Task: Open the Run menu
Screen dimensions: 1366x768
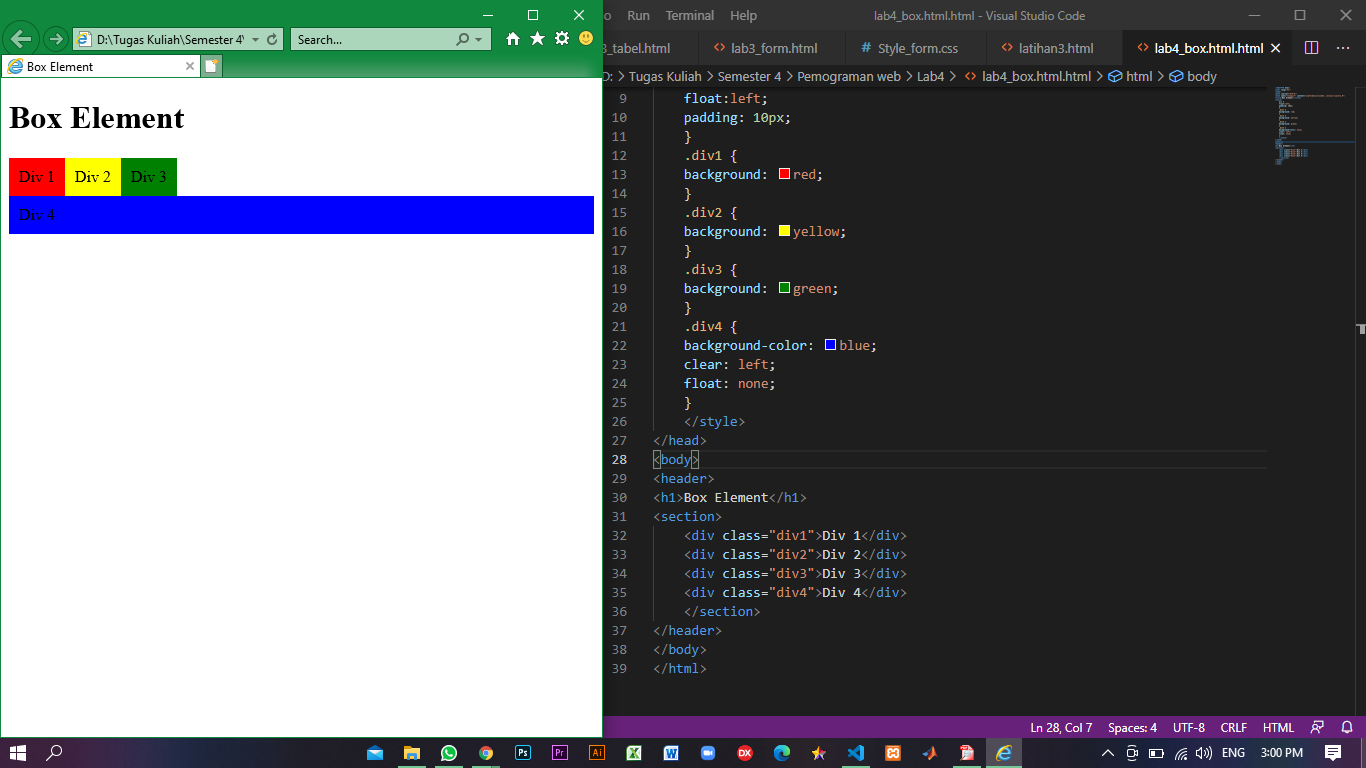Action: click(640, 15)
